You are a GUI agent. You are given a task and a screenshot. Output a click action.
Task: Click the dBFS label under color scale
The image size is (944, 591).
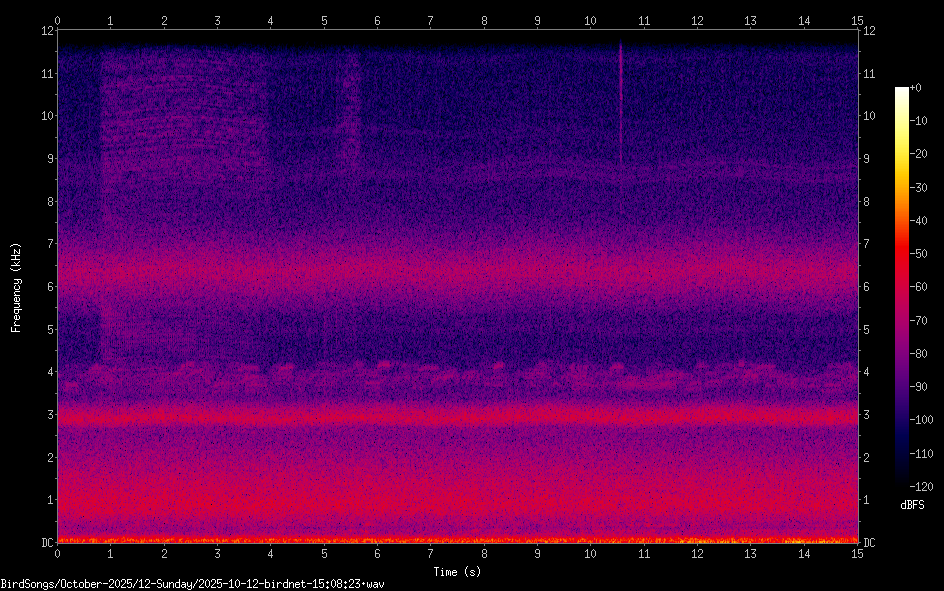tap(912, 505)
